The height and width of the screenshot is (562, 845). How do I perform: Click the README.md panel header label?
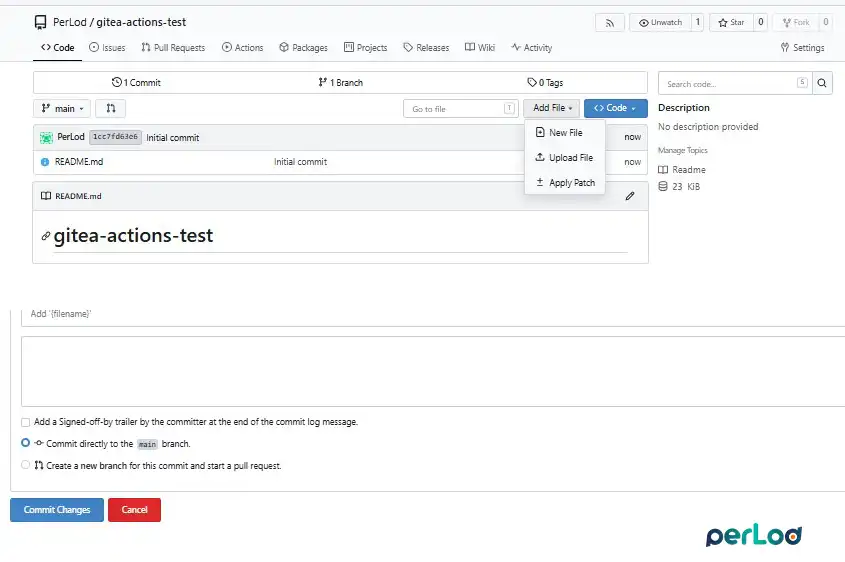78,196
